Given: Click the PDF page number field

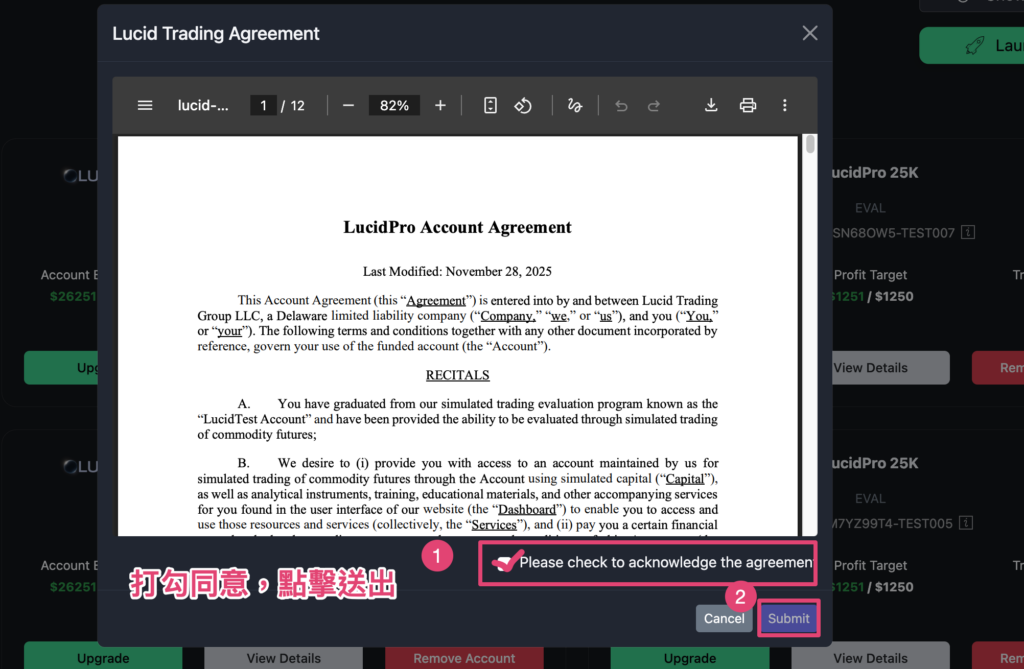Looking at the screenshot, I should (x=263, y=105).
